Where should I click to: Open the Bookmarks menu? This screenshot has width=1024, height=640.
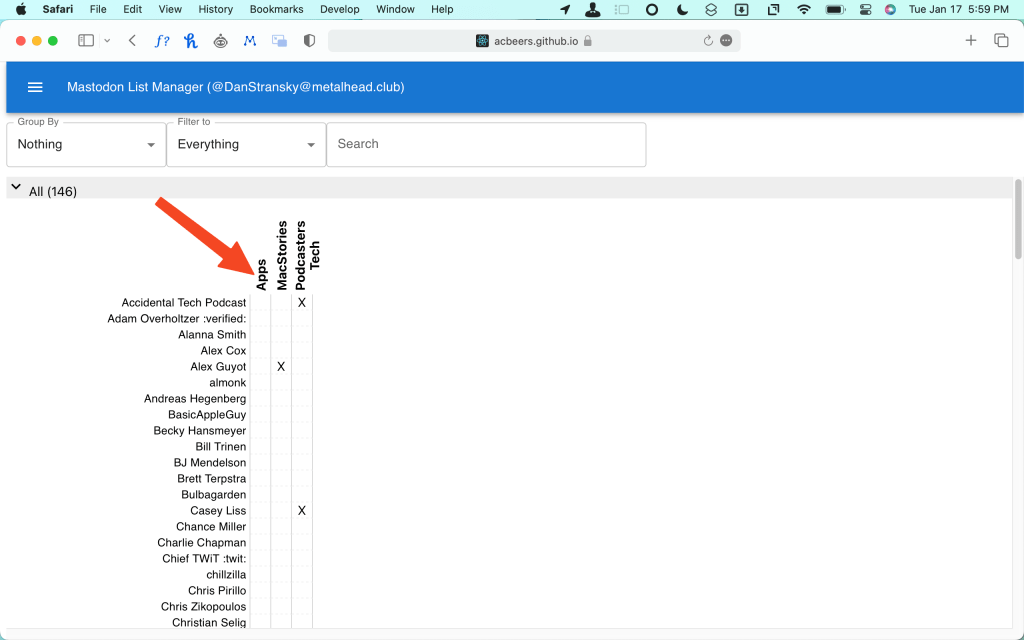(276, 9)
